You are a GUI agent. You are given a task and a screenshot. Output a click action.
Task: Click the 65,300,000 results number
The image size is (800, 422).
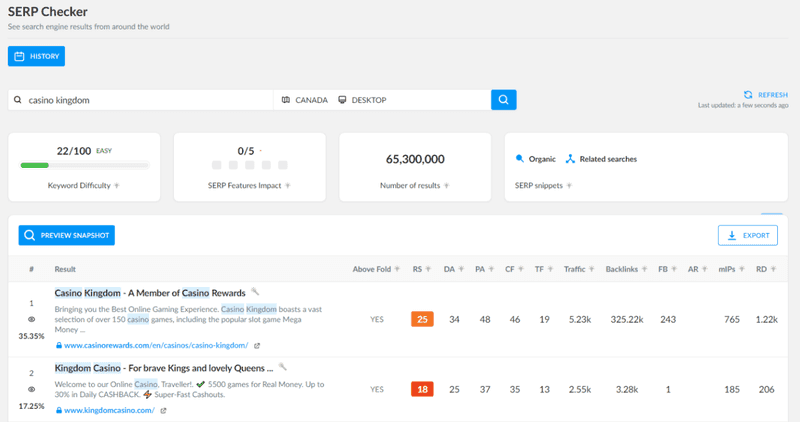(415, 159)
